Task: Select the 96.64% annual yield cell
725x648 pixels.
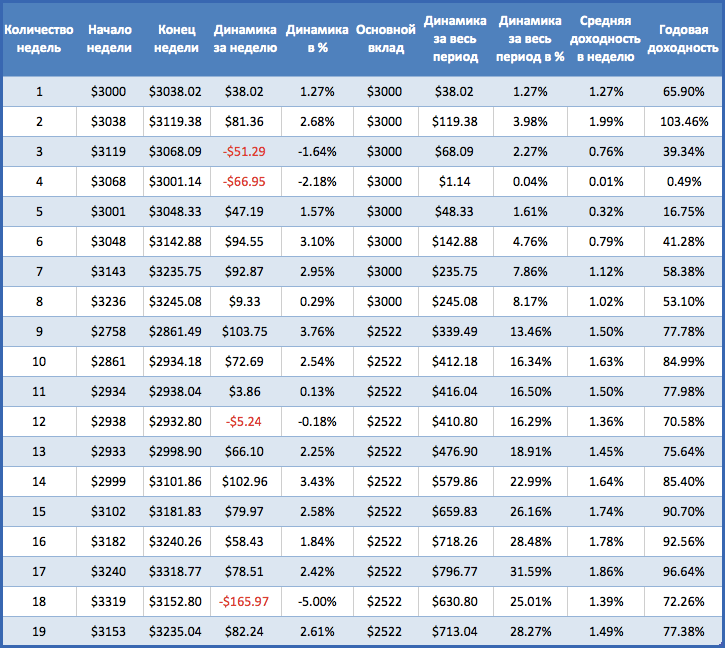Action: (683, 572)
